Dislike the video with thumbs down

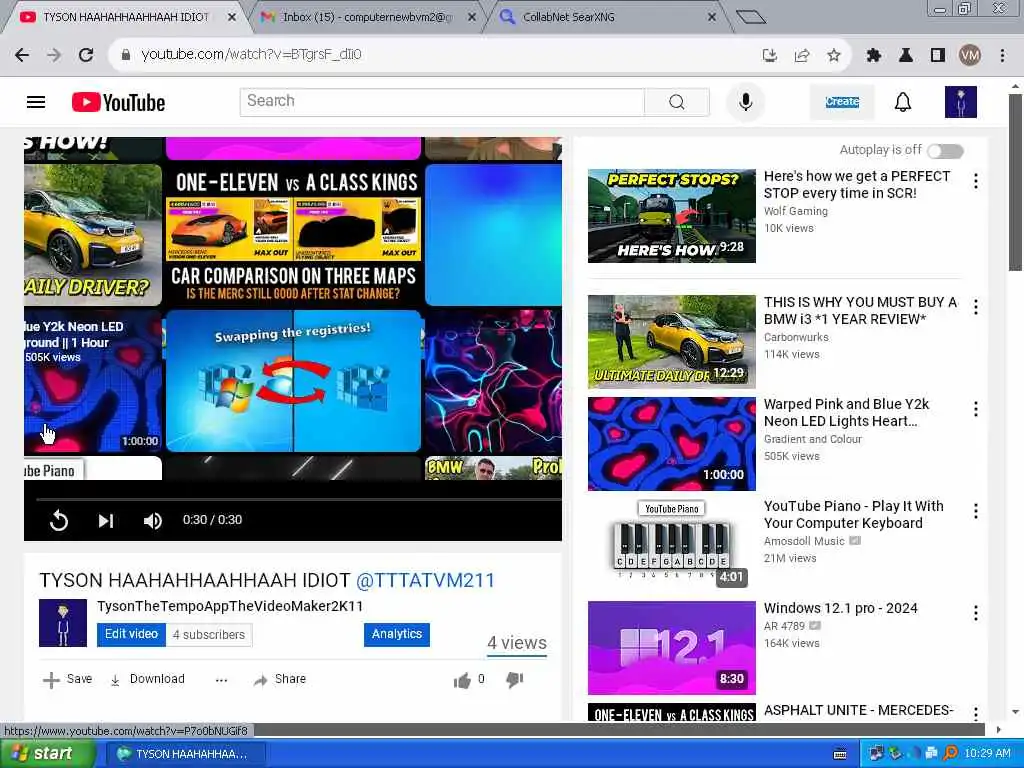coord(515,680)
